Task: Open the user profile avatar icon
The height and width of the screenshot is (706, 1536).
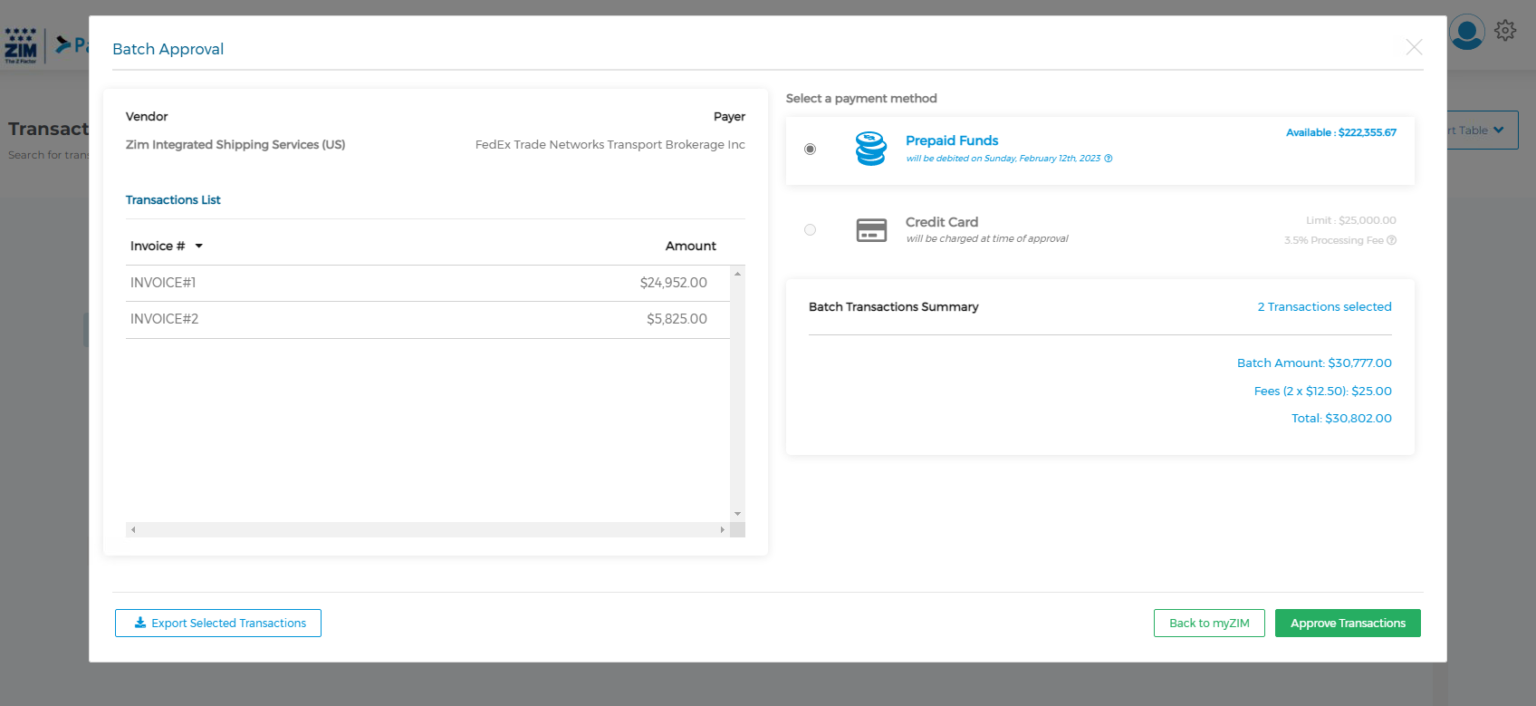Action: pos(1467,31)
